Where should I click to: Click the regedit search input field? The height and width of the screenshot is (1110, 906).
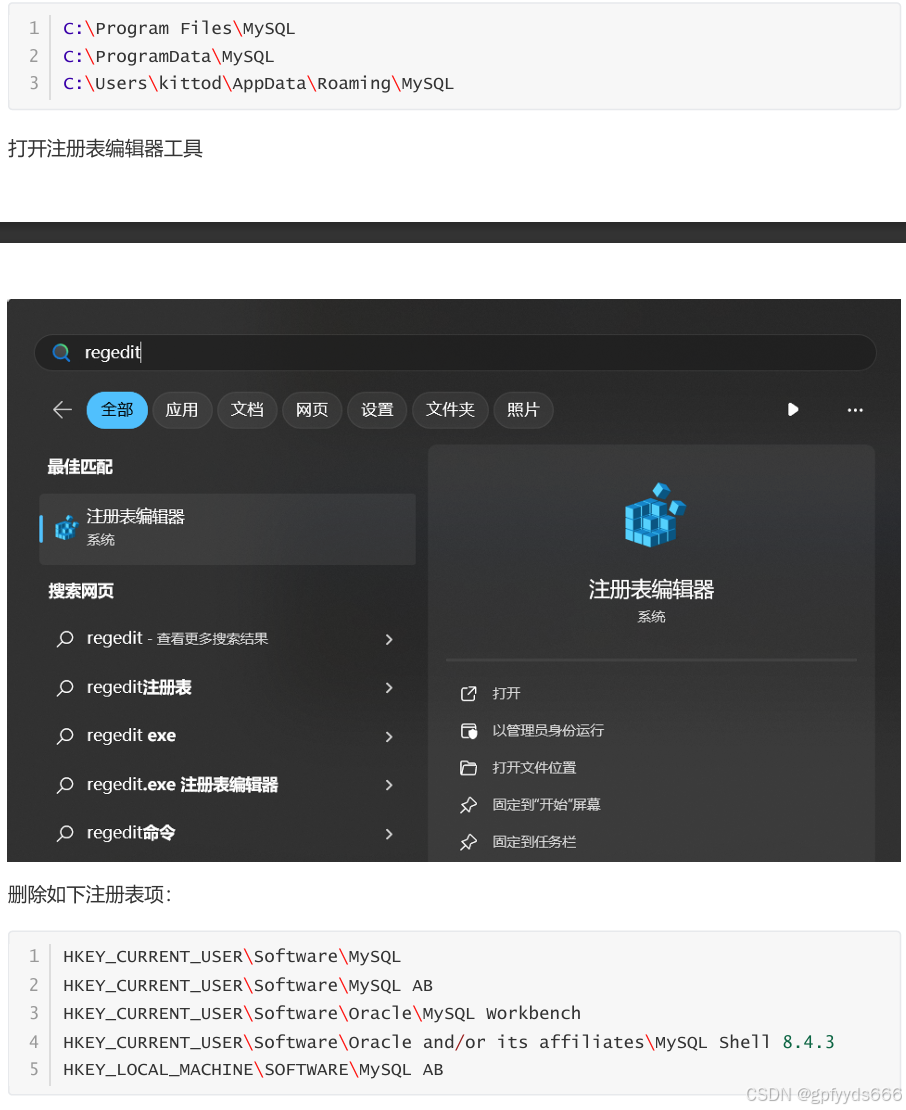tap(455, 353)
